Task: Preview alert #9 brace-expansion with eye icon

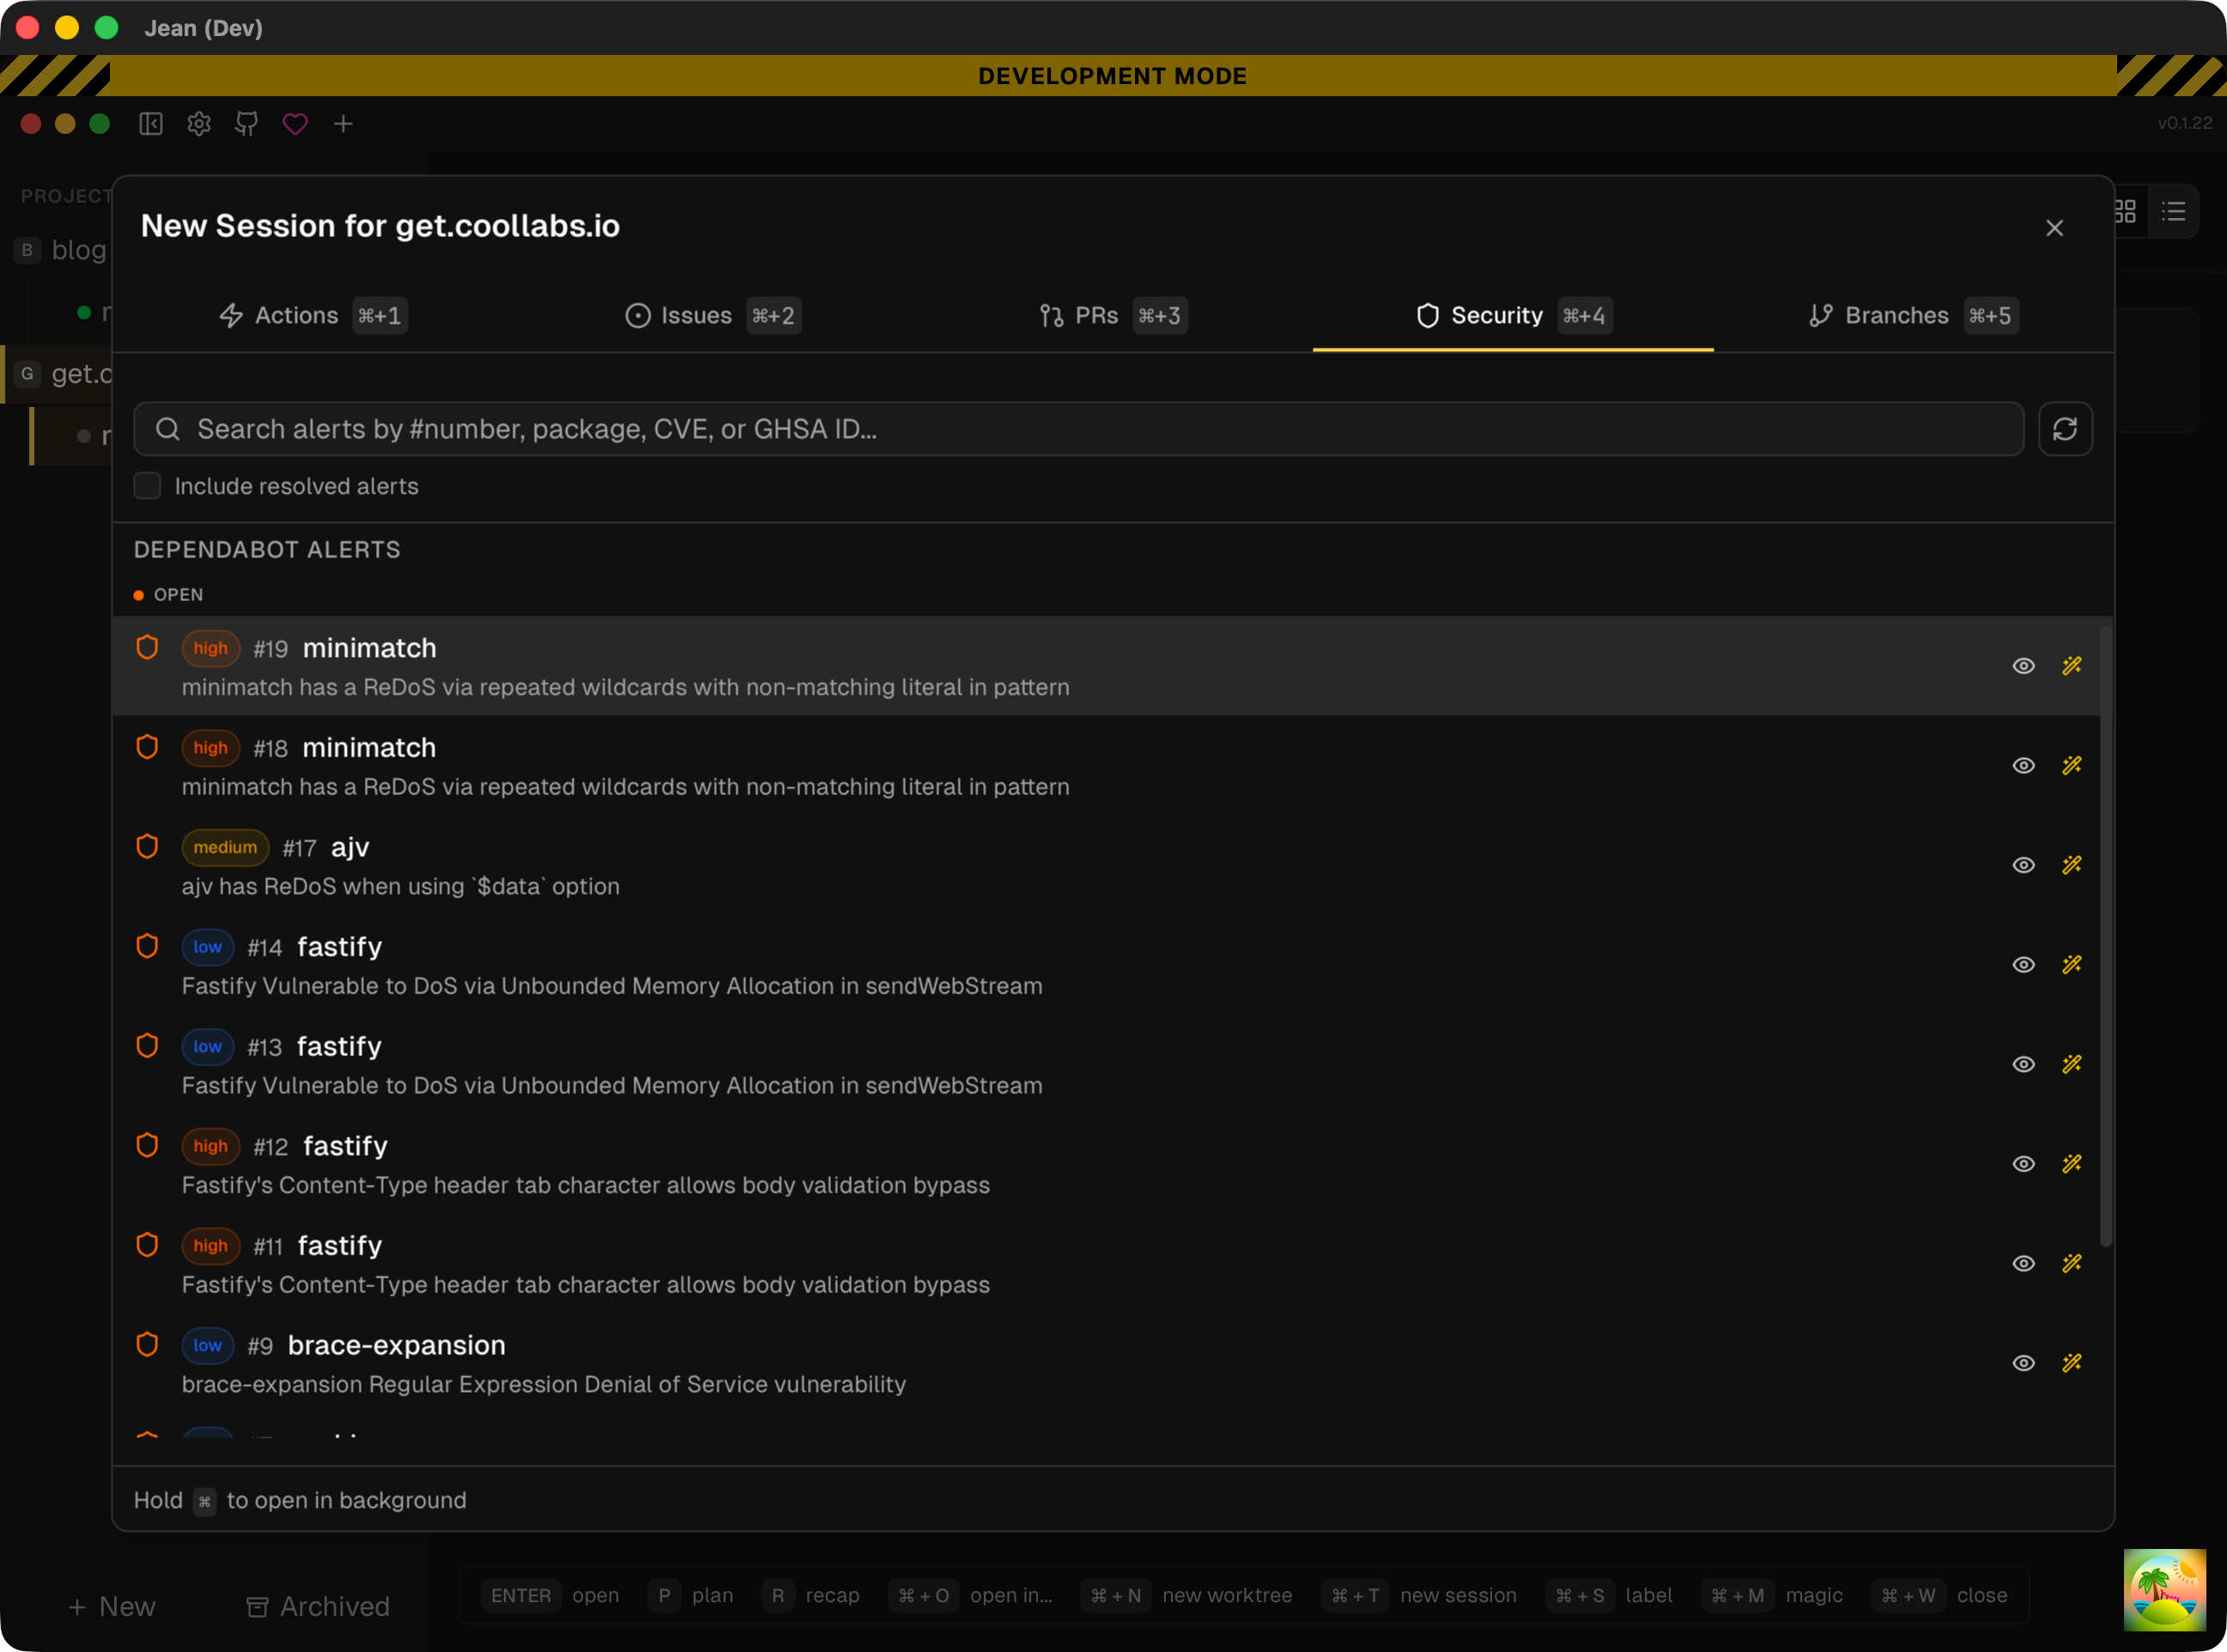Action: click(2023, 1363)
